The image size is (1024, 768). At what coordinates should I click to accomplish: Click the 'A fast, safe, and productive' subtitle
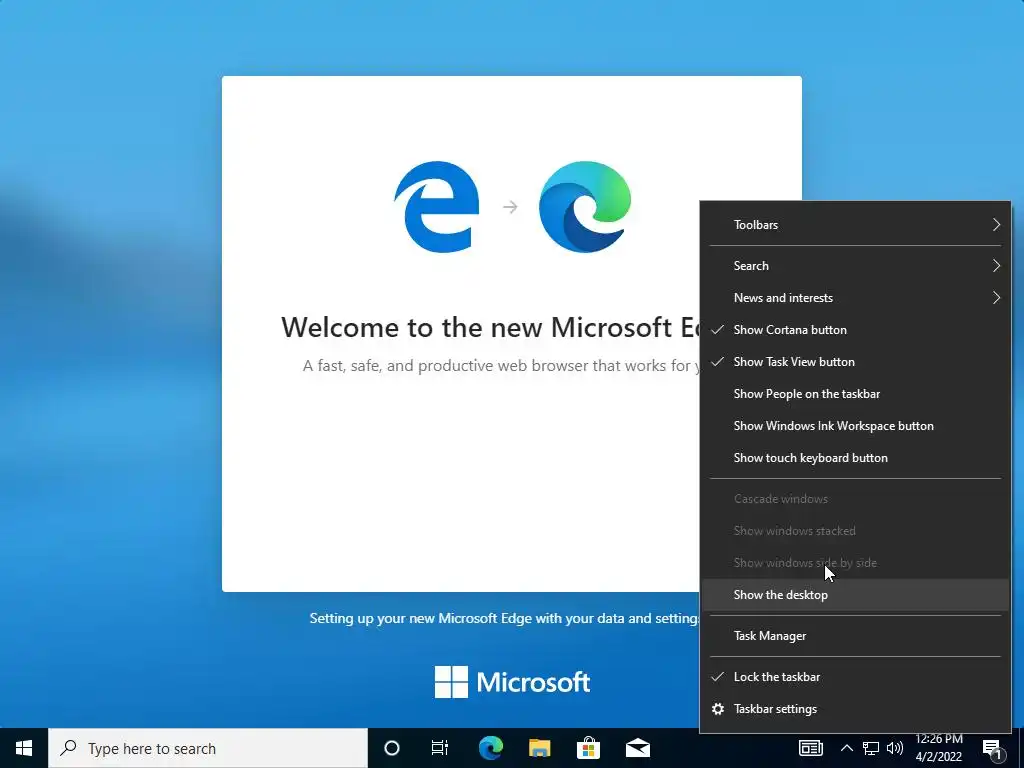click(x=501, y=366)
